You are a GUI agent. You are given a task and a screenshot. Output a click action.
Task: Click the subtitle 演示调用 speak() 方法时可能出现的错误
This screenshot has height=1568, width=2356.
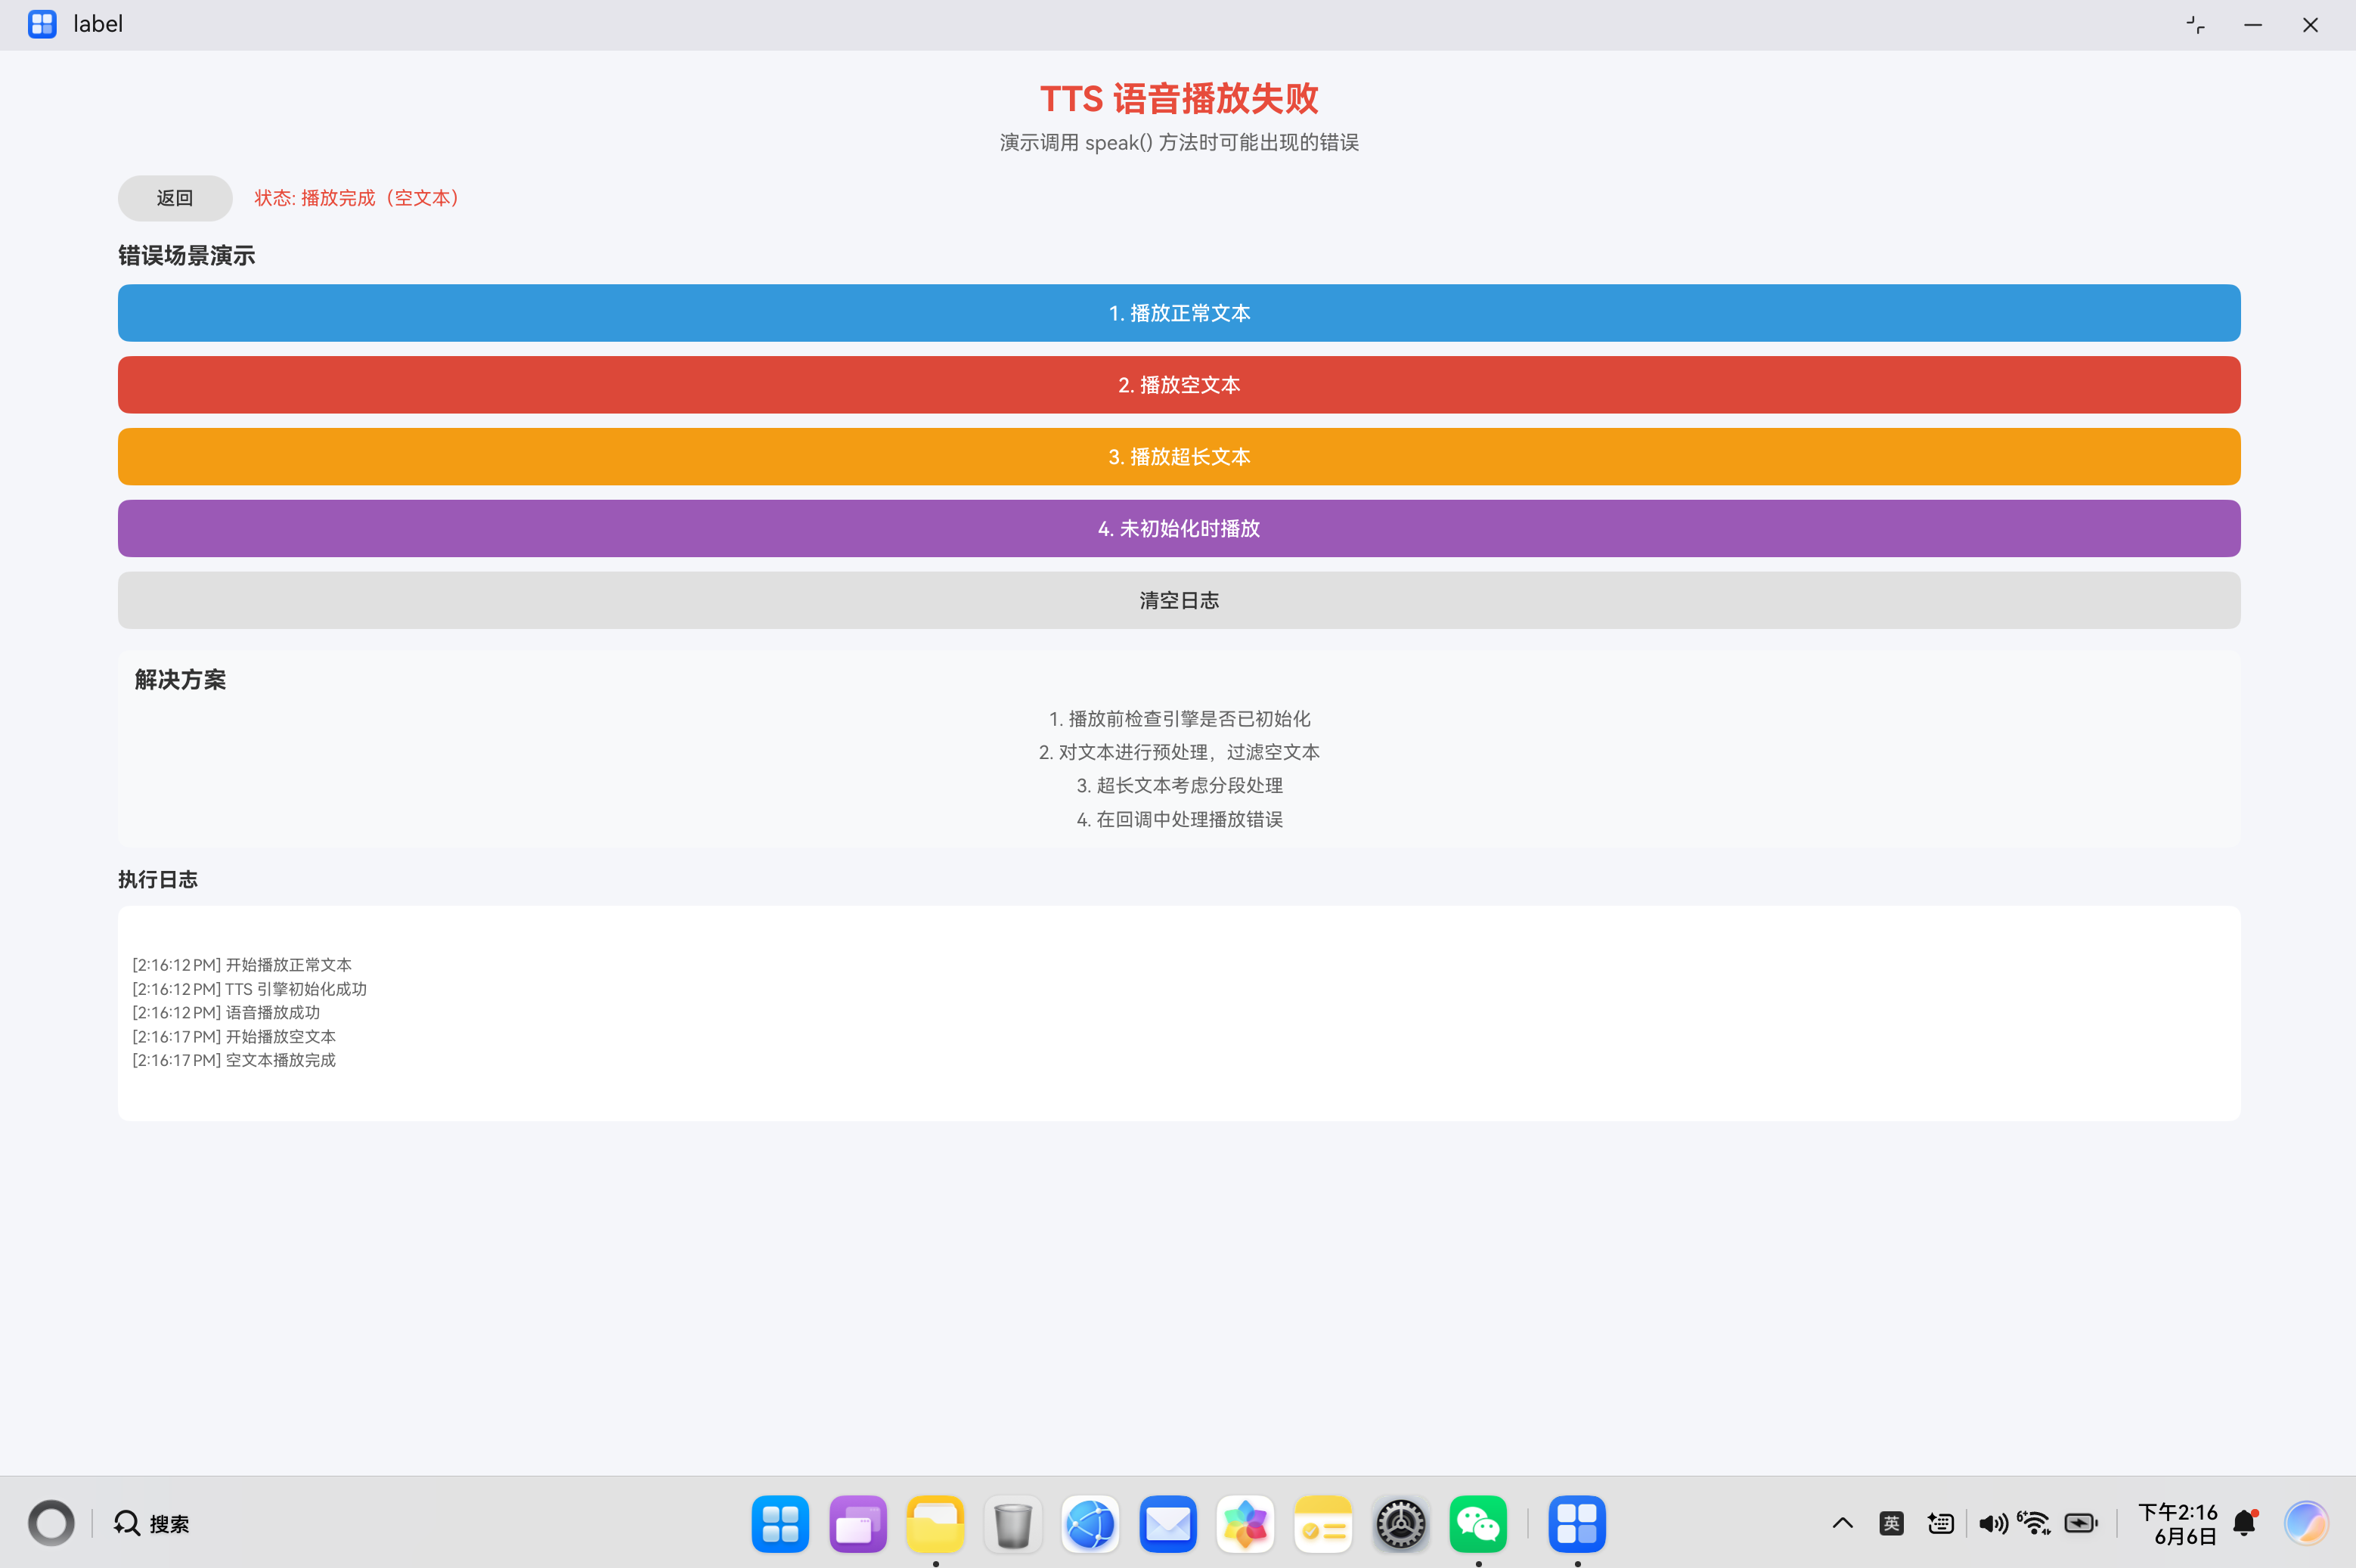(x=1179, y=142)
